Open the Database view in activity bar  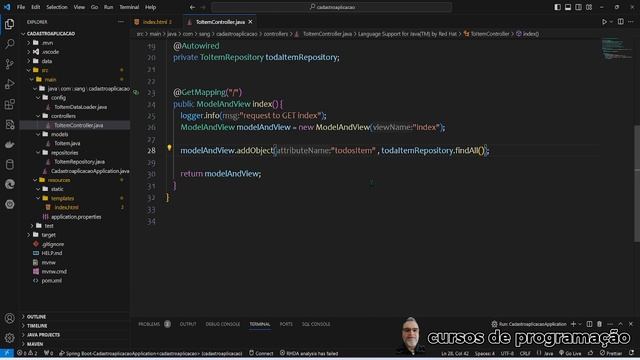pos(9,164)
